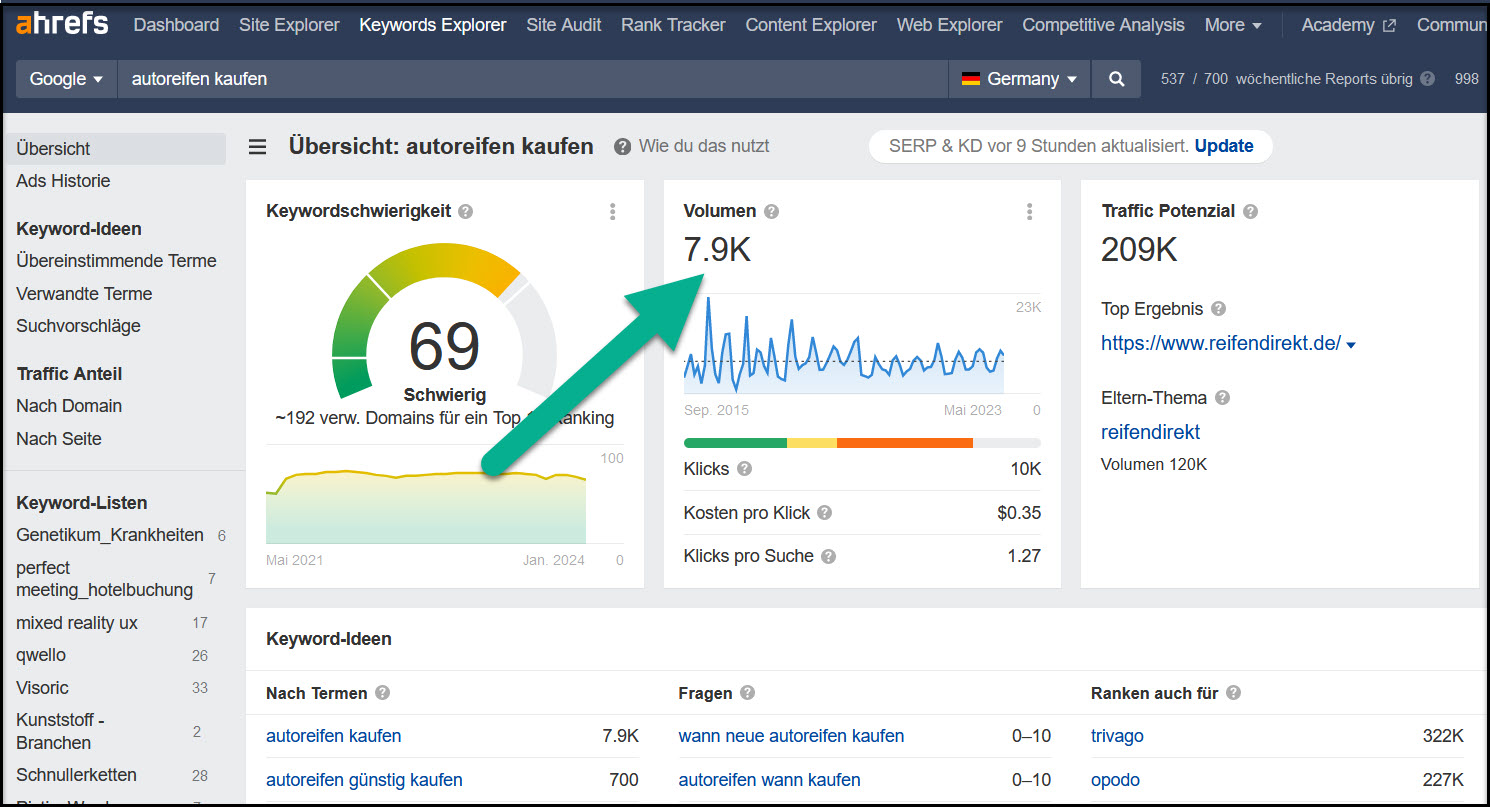Viewport: 1490px width, 807px height.
Task: Open the Schnullerketten keyword list
Action: (x=77, y=775)
